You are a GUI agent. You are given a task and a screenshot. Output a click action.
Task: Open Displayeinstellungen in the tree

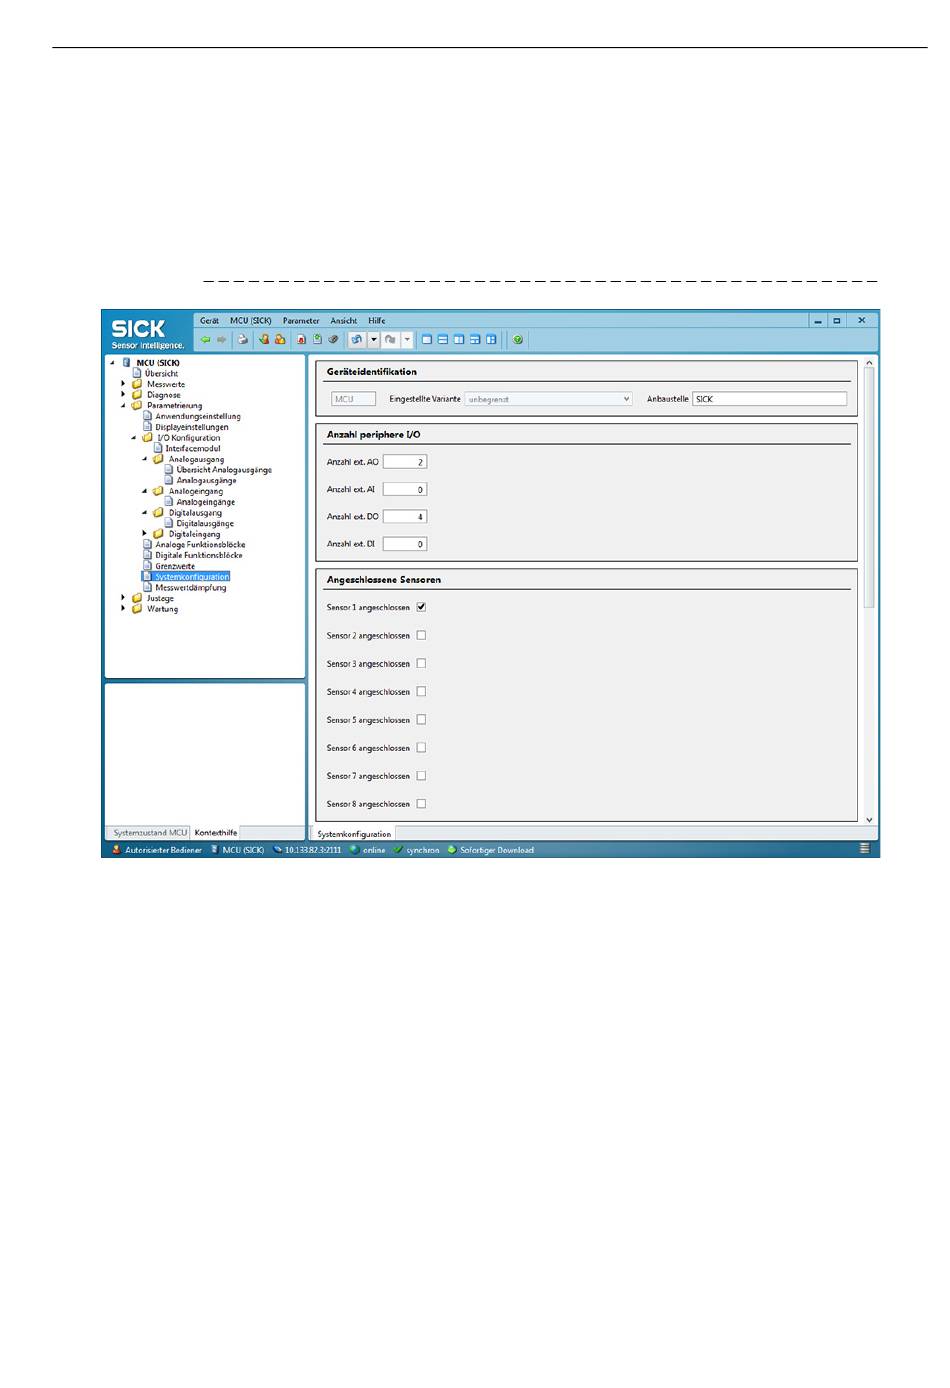[192, 427]
